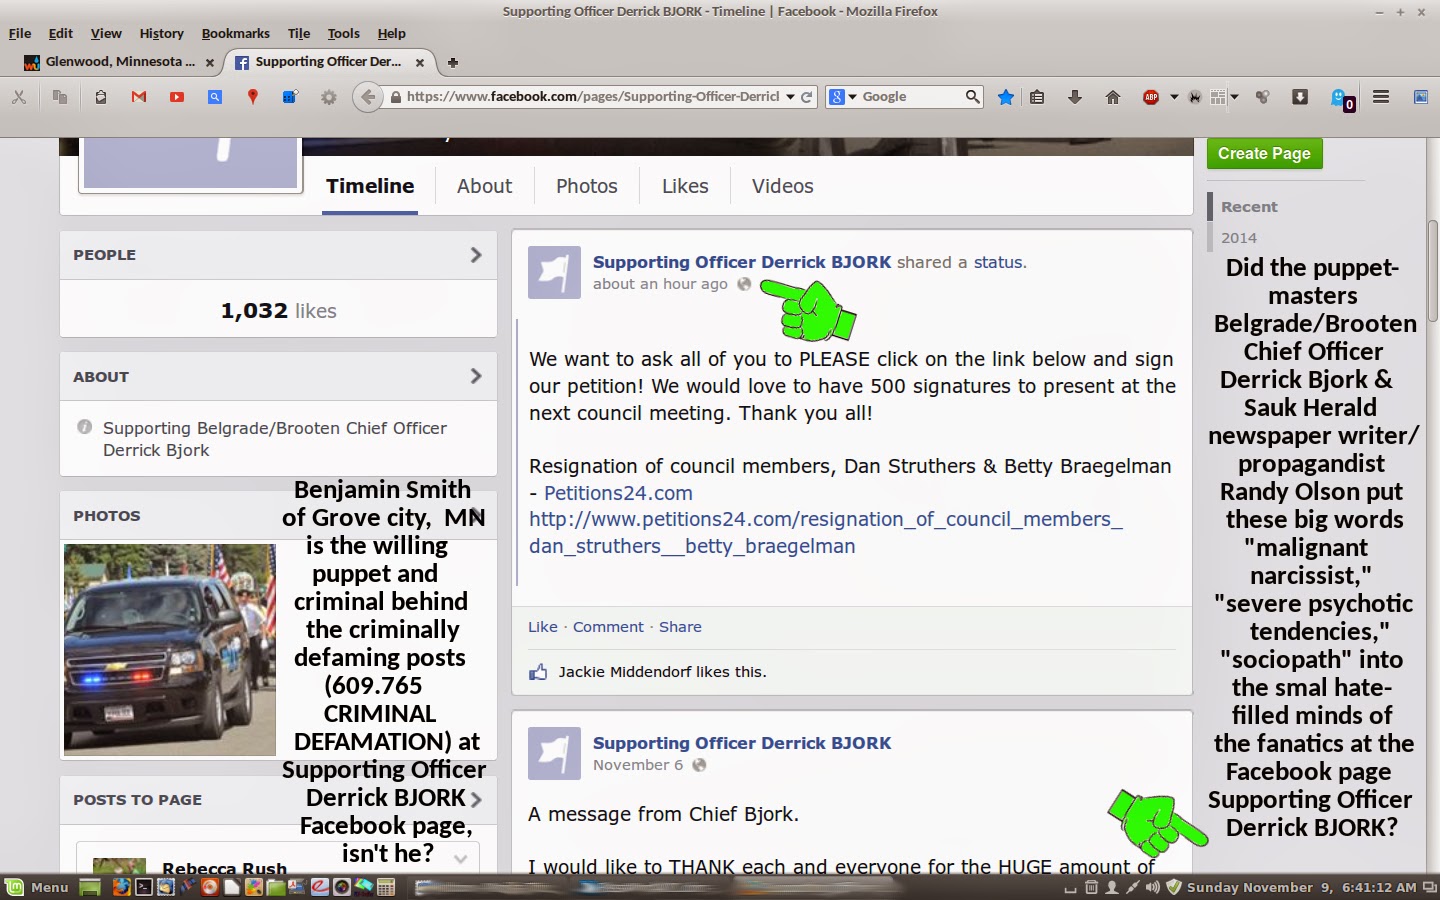1440x900 pixels.
Task: Open the Likes page tab
Action: point(685,186)
